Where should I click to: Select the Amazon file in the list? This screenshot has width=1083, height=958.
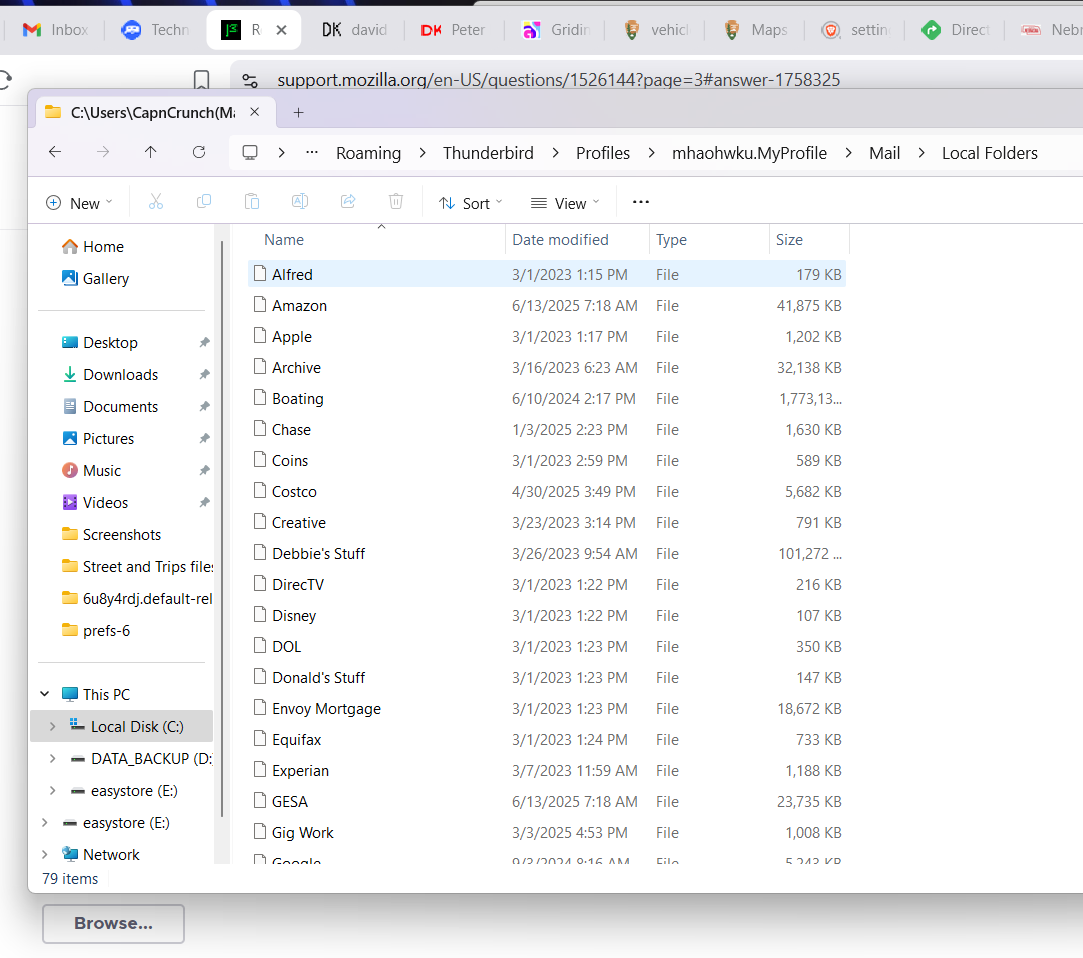coord(299,306)
